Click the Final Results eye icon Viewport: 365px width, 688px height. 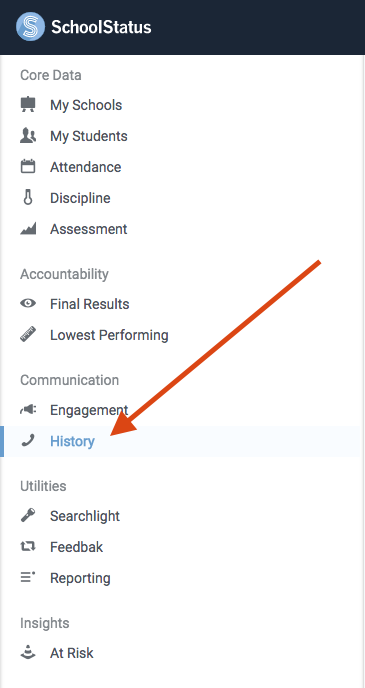tap(28, 304)
